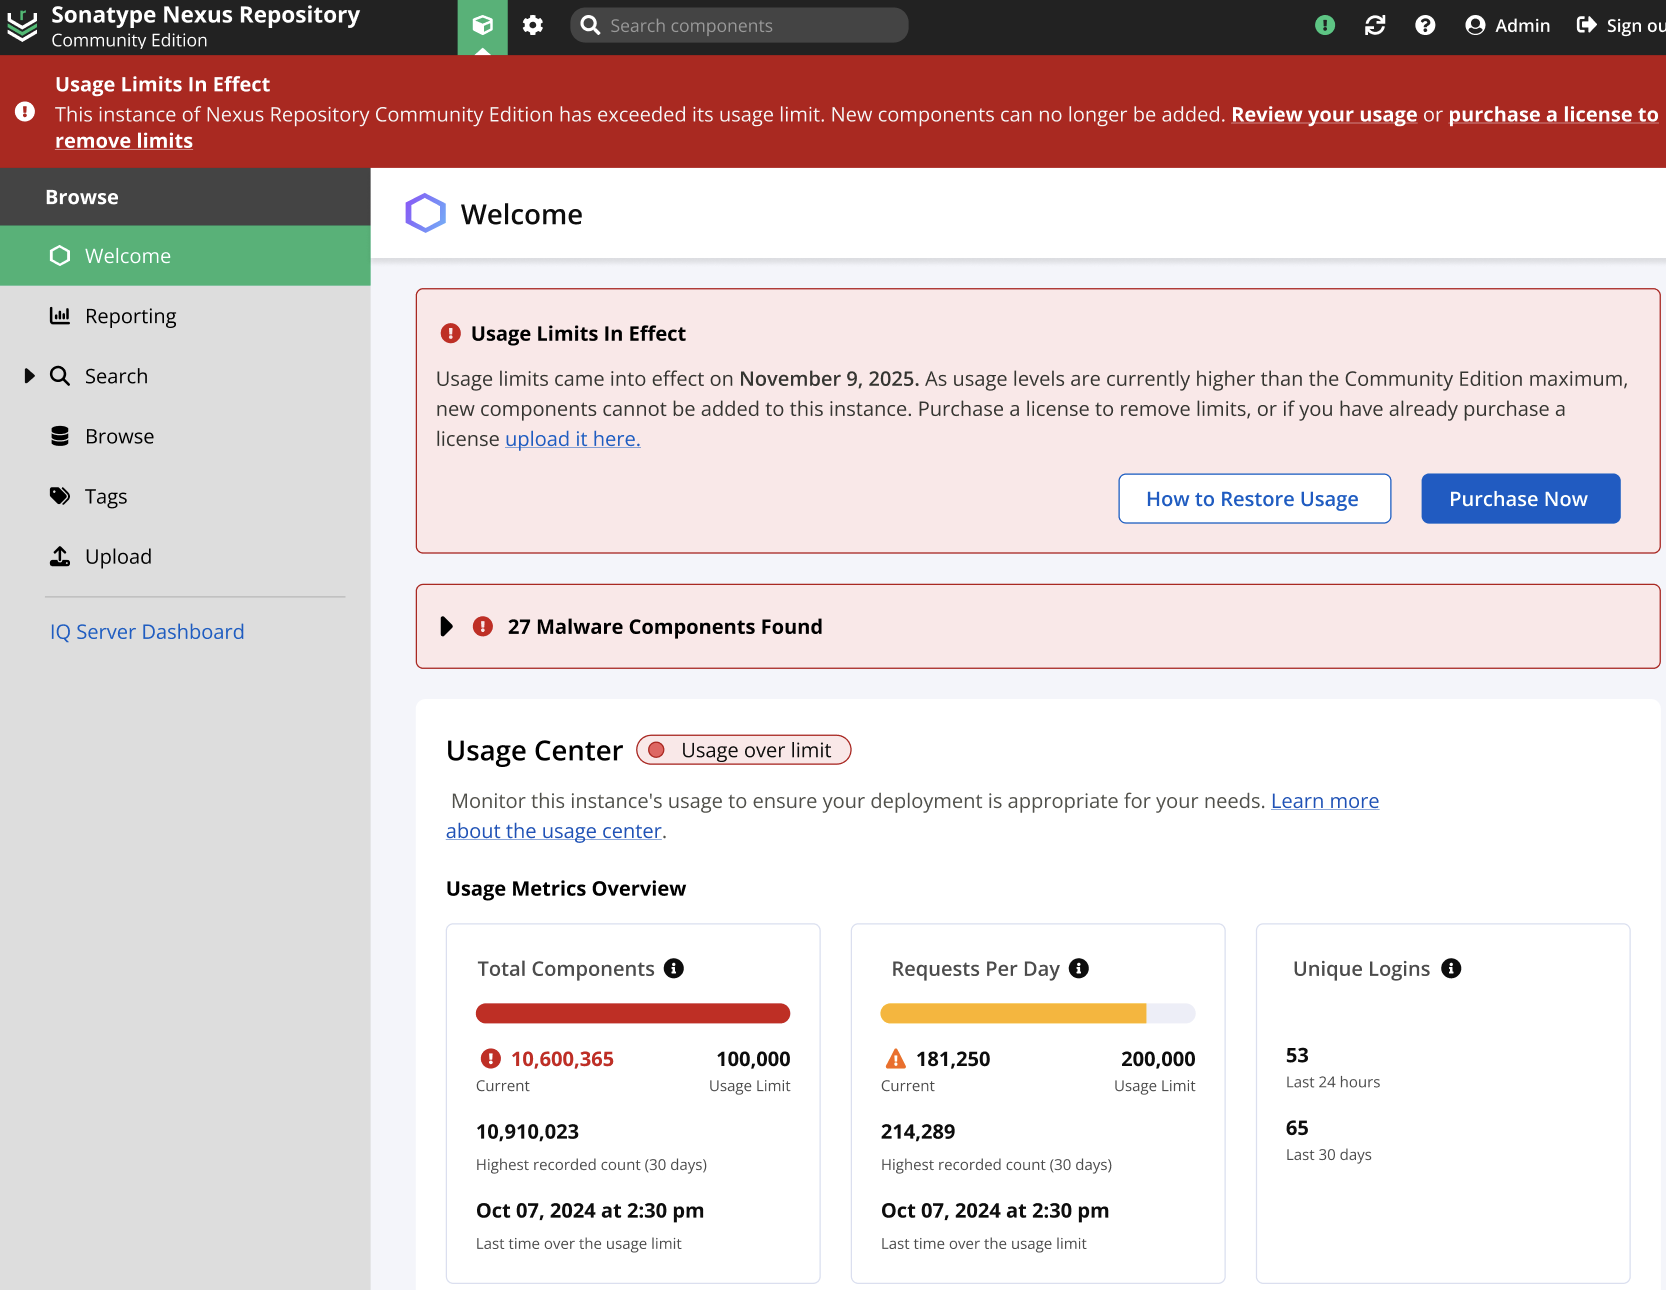Open the Administration gear icon
This screenshot has height=1290, width=1666.
(x=533, y=26)
